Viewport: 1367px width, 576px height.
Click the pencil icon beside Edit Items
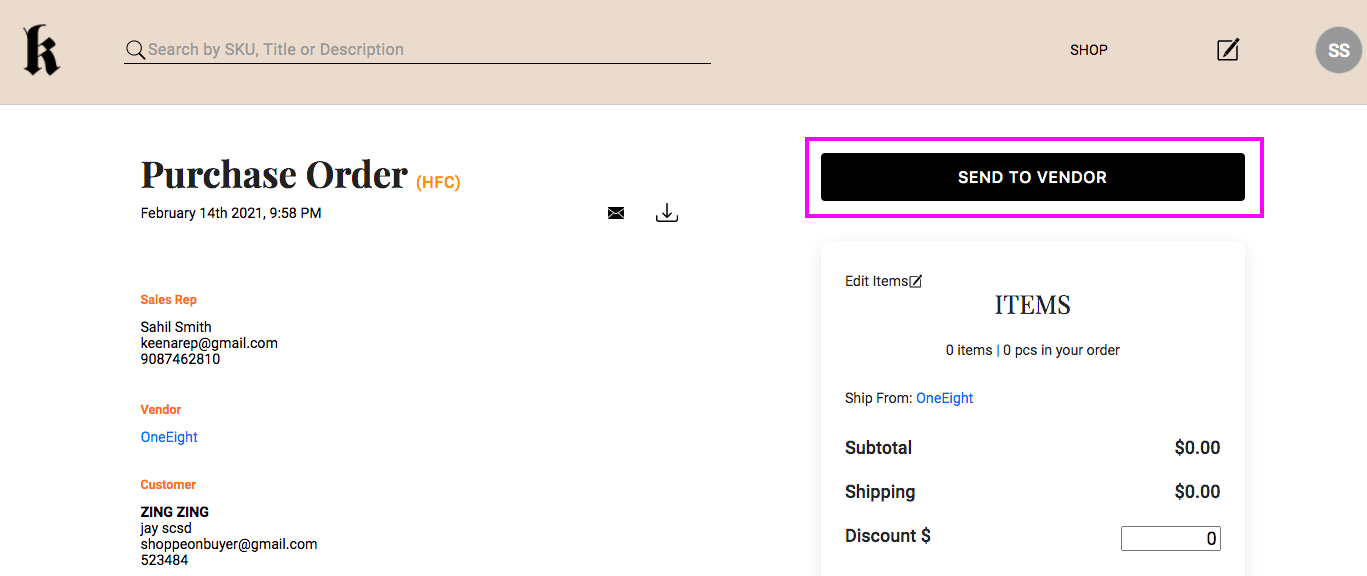915,281
